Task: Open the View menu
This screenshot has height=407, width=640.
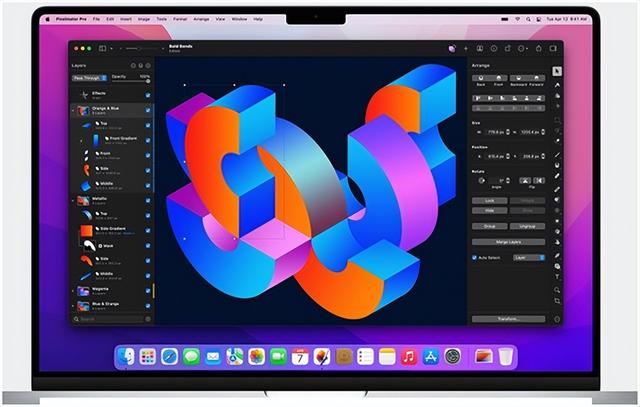Action: (x=220, y=19)
